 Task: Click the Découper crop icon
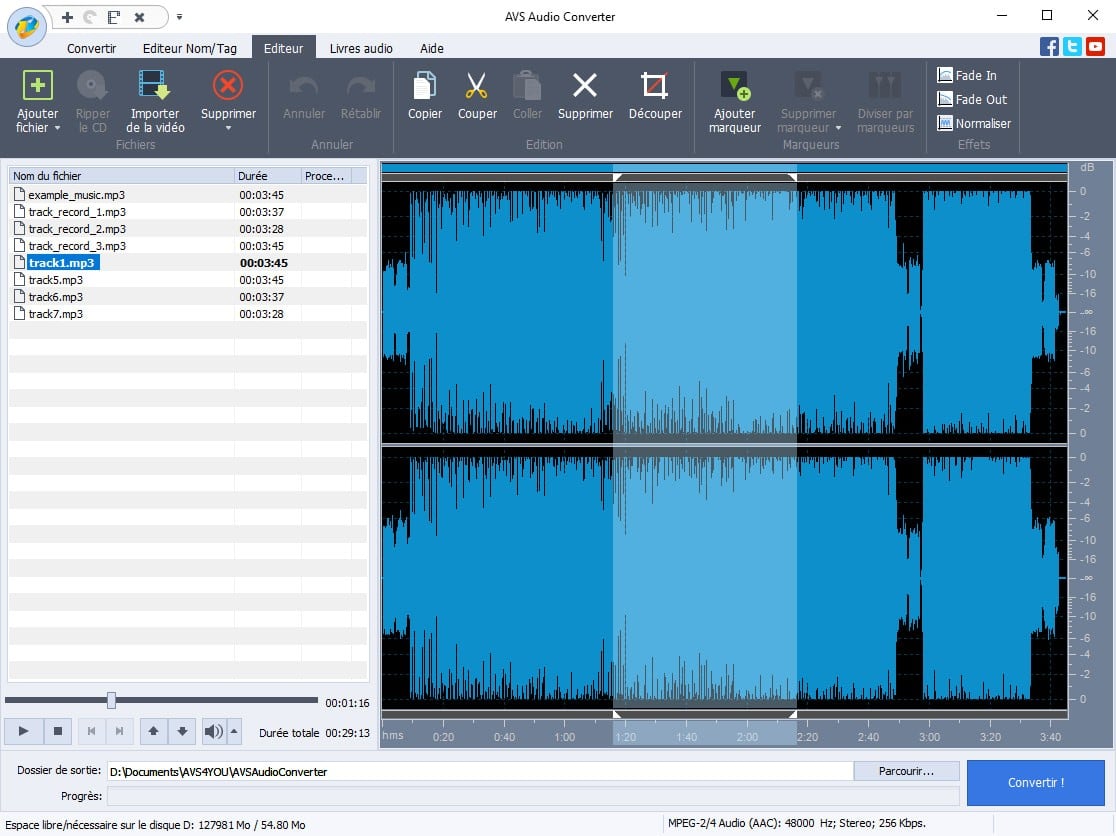click(655, 86)
